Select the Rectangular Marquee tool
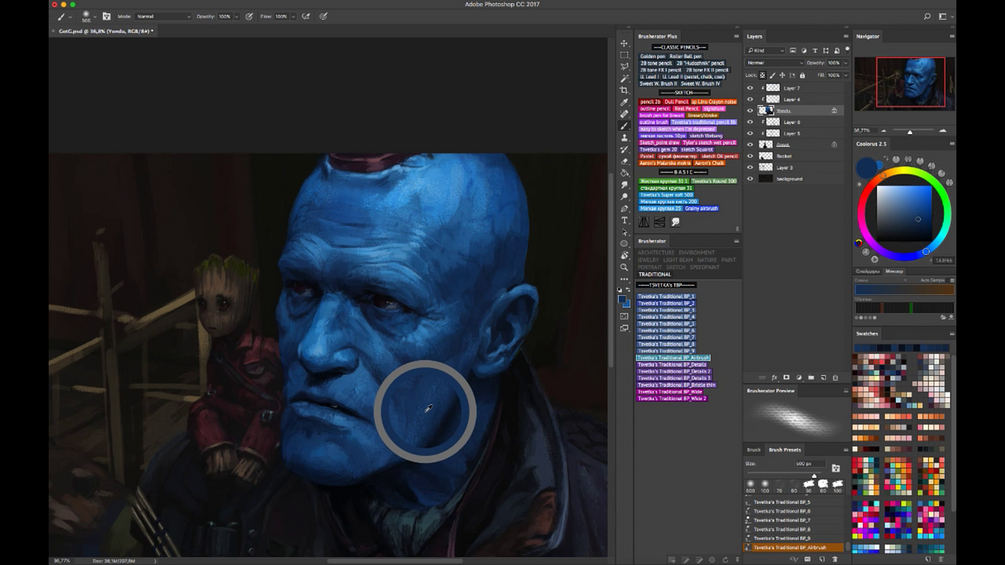Viewport: 1005px width, 565px height. point(624,55)
